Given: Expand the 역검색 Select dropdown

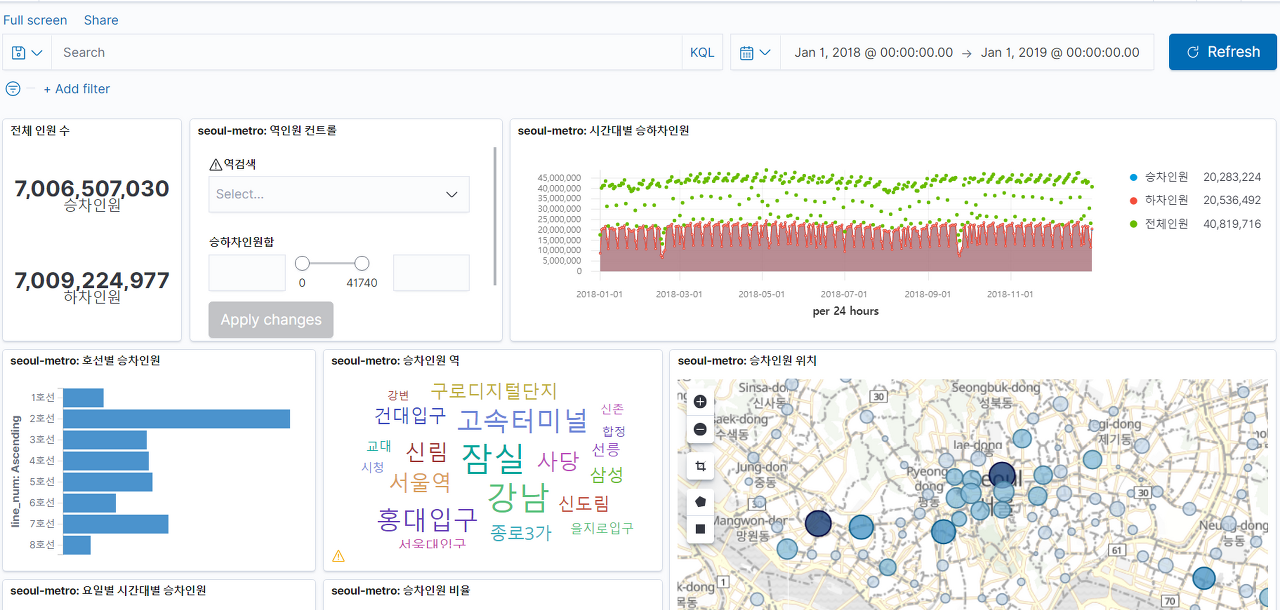Looking at the screenshot, I should (339, 194).
